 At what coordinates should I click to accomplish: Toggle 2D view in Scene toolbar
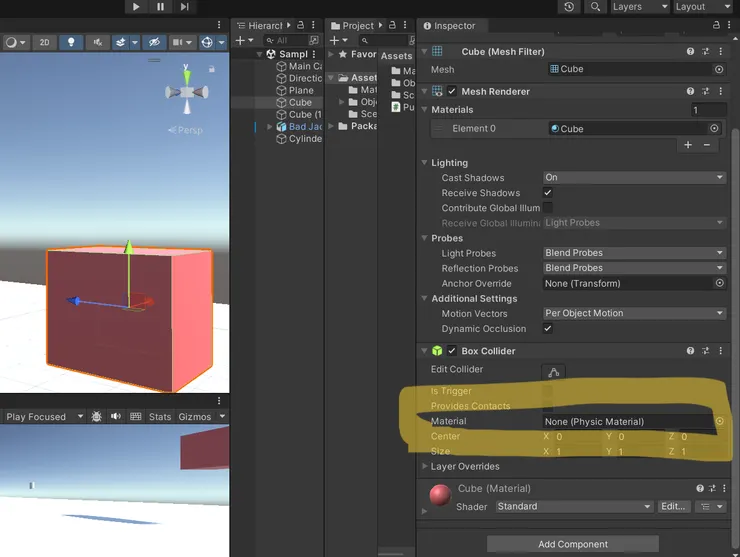[45, 42]
